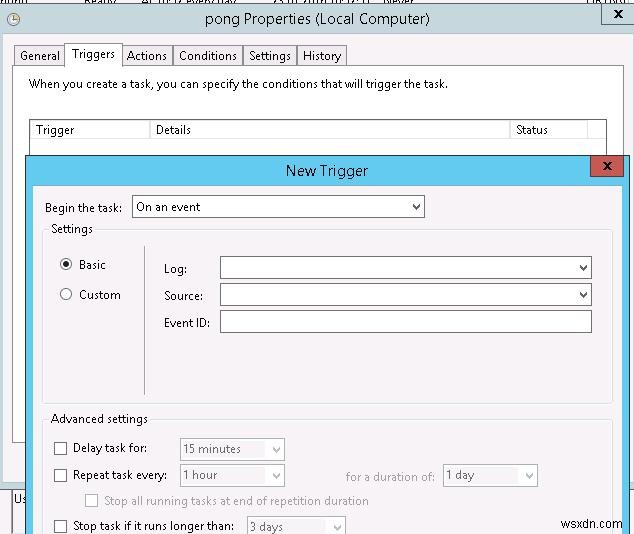Click into the Event ID field
The image size is (634, 534).
point(406,322)
